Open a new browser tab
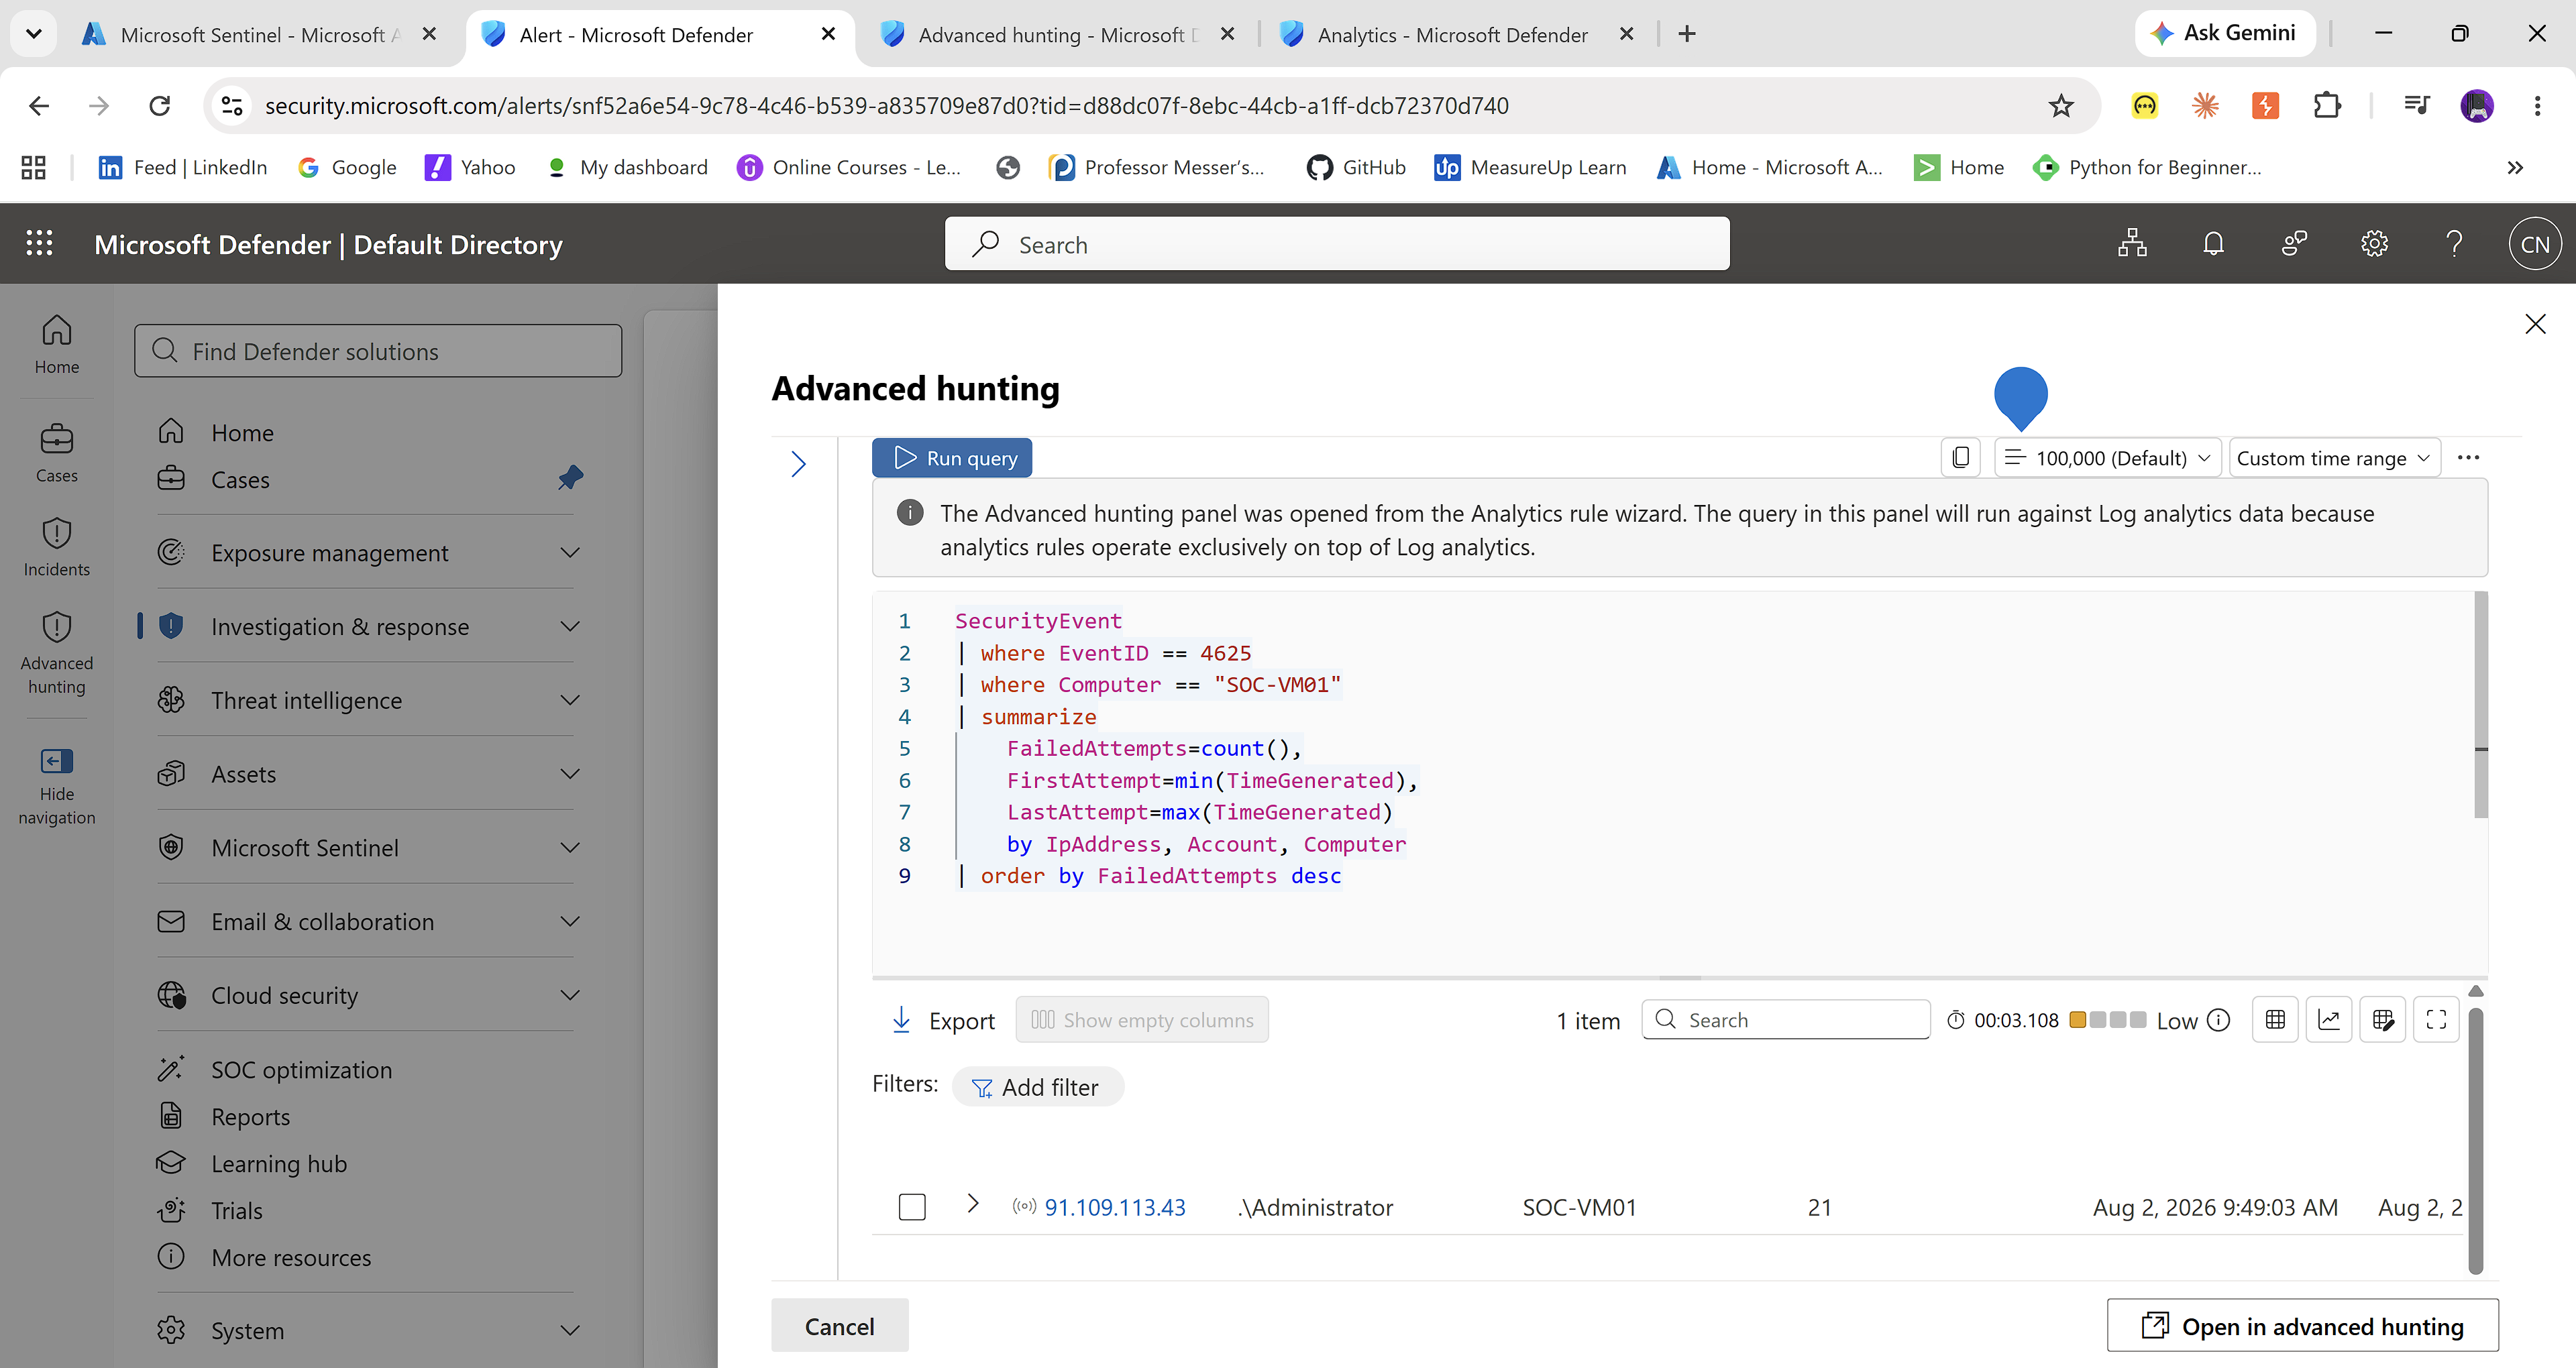This screenshot has width=2576, height=1368. (1687, 34)
